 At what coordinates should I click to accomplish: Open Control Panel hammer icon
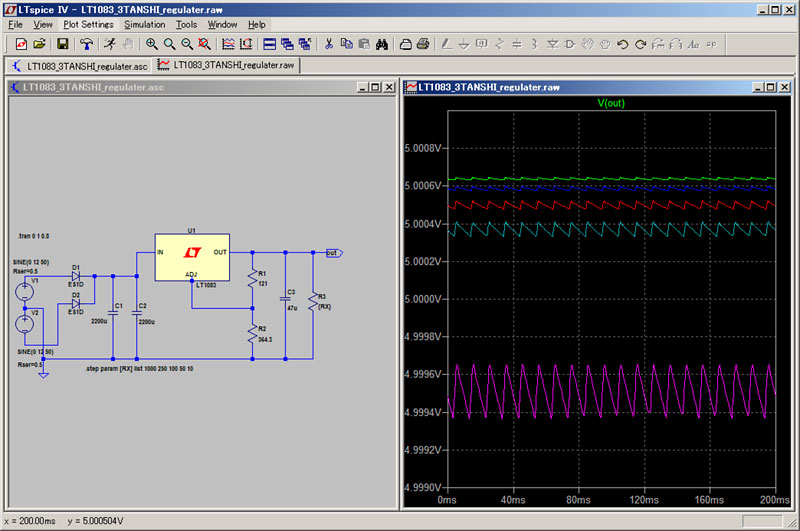tap(86, 44)
